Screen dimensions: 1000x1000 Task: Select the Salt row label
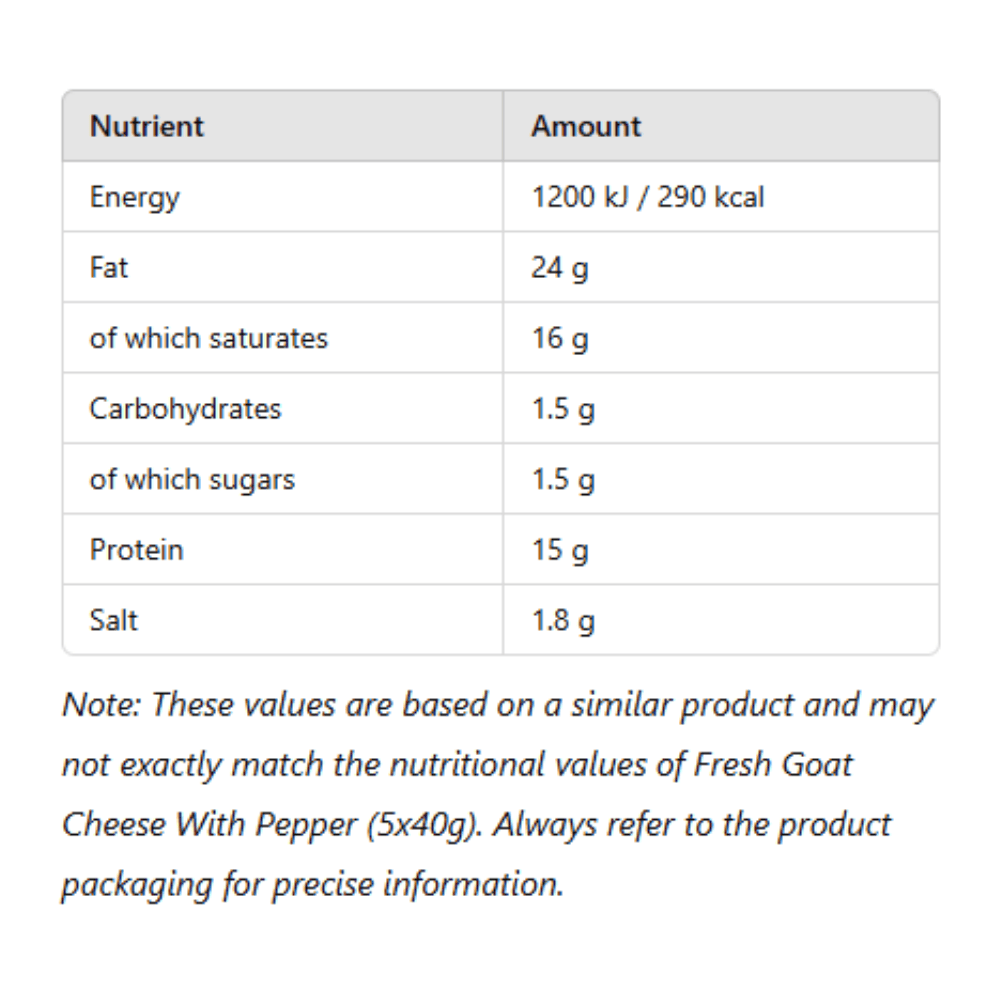click(114, 620)
